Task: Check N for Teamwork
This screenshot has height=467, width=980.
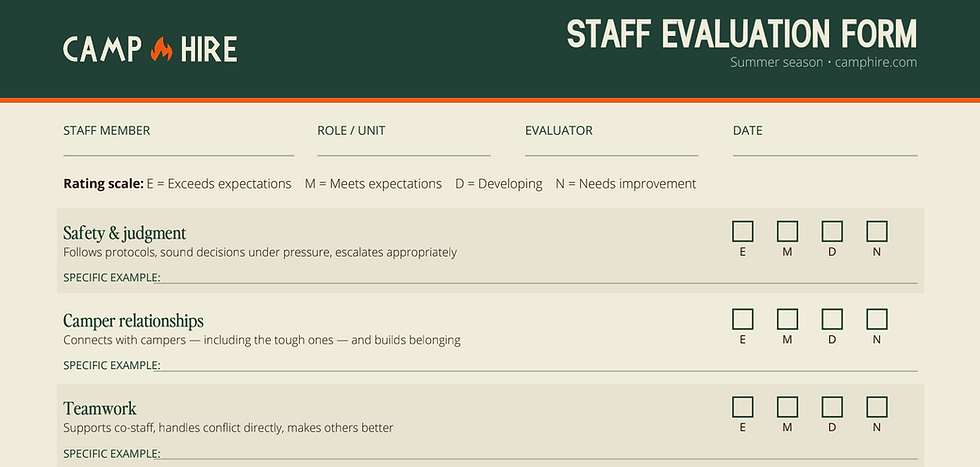Action: 877,407
